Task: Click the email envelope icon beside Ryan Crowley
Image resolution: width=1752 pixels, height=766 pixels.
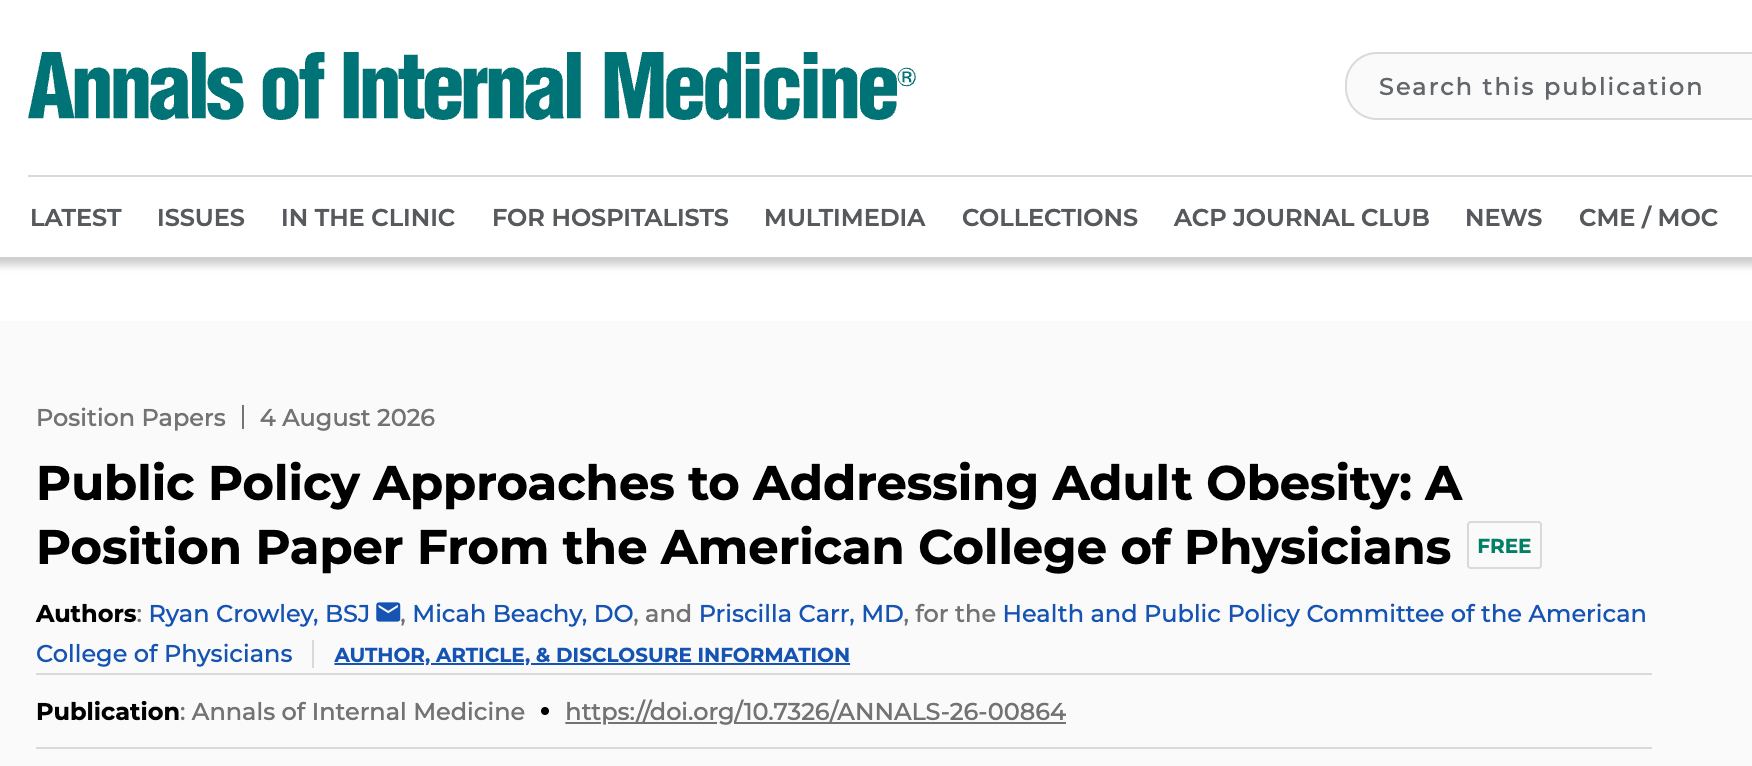Action: (388, 612)
